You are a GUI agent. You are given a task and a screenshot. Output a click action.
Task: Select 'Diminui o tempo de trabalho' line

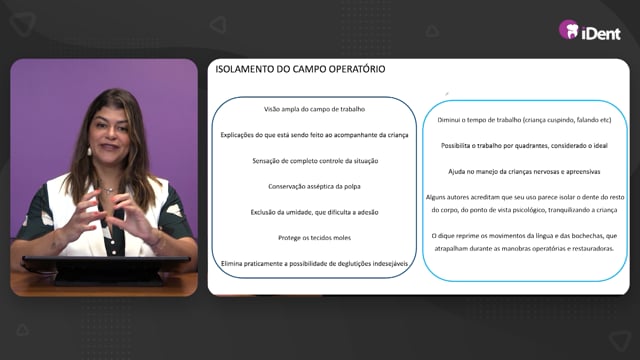524,120
